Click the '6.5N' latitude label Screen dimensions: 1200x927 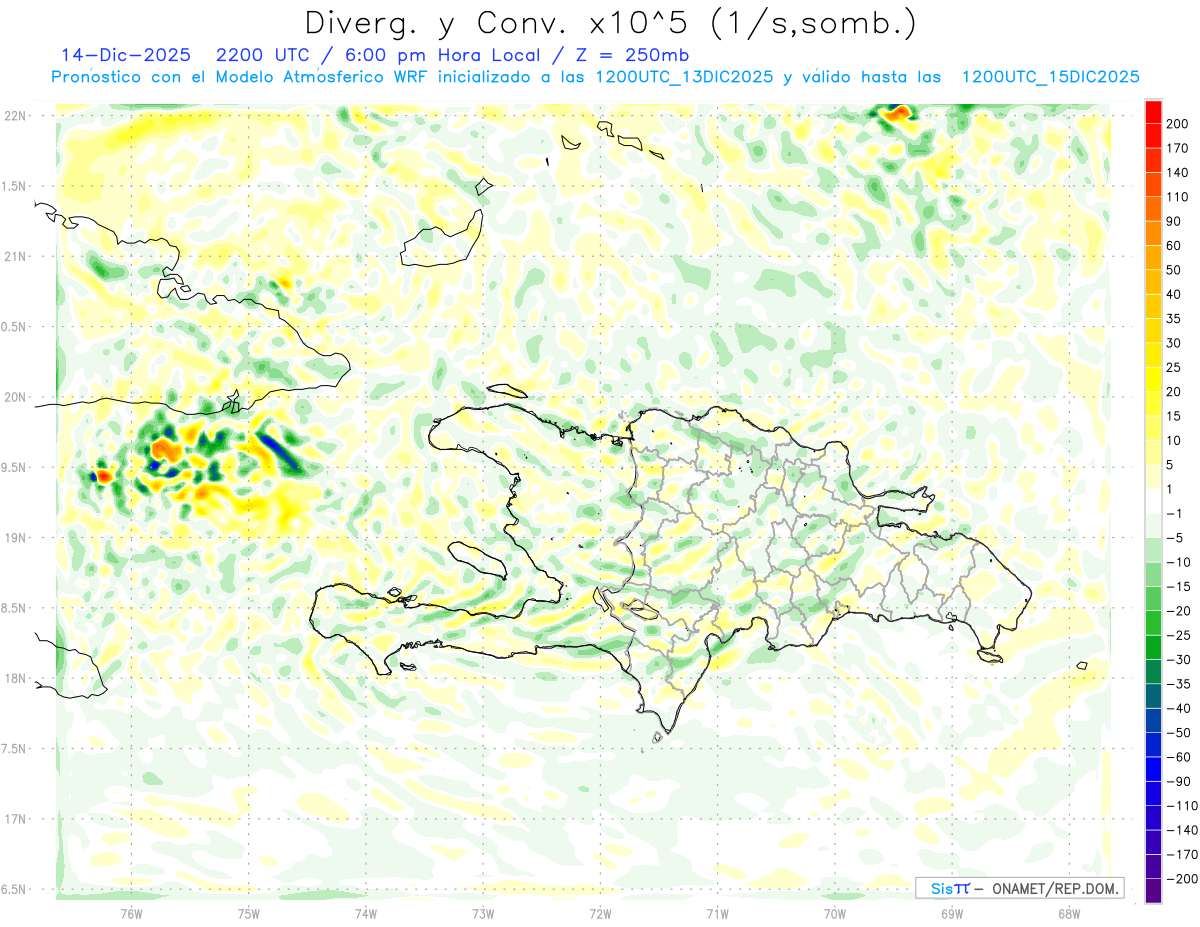pyautogui.click(x=15, y=889)
